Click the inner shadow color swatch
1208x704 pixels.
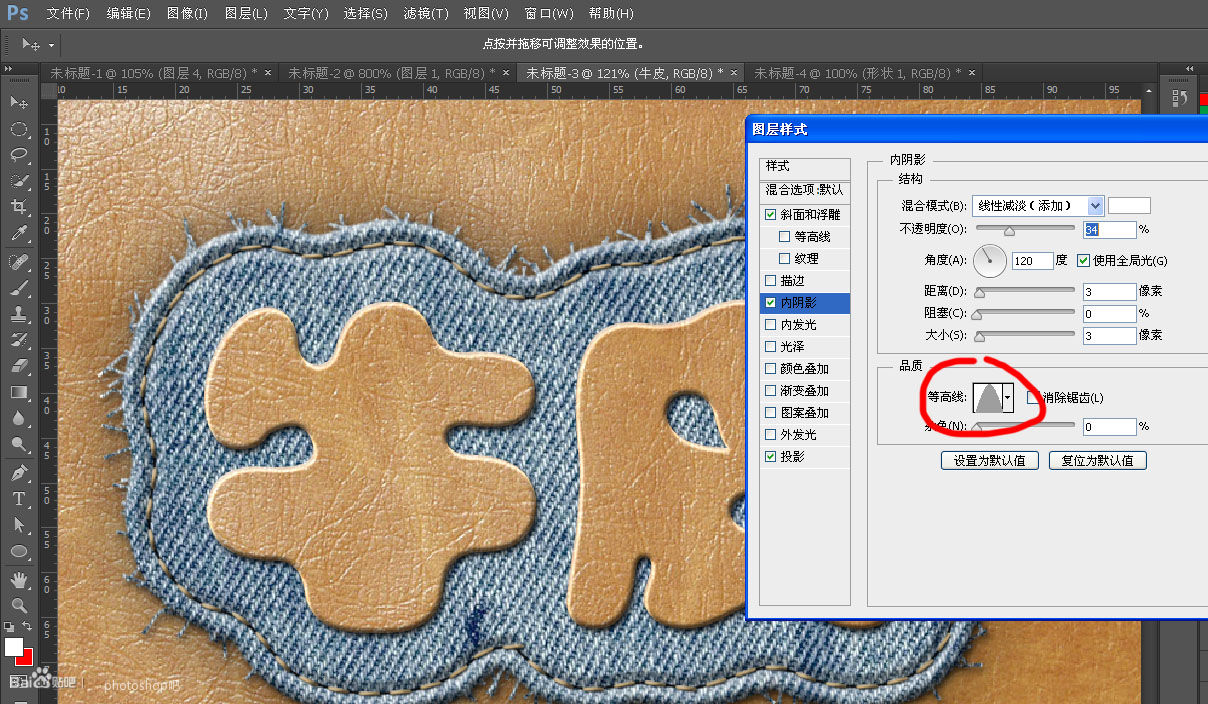point(1129,205)
